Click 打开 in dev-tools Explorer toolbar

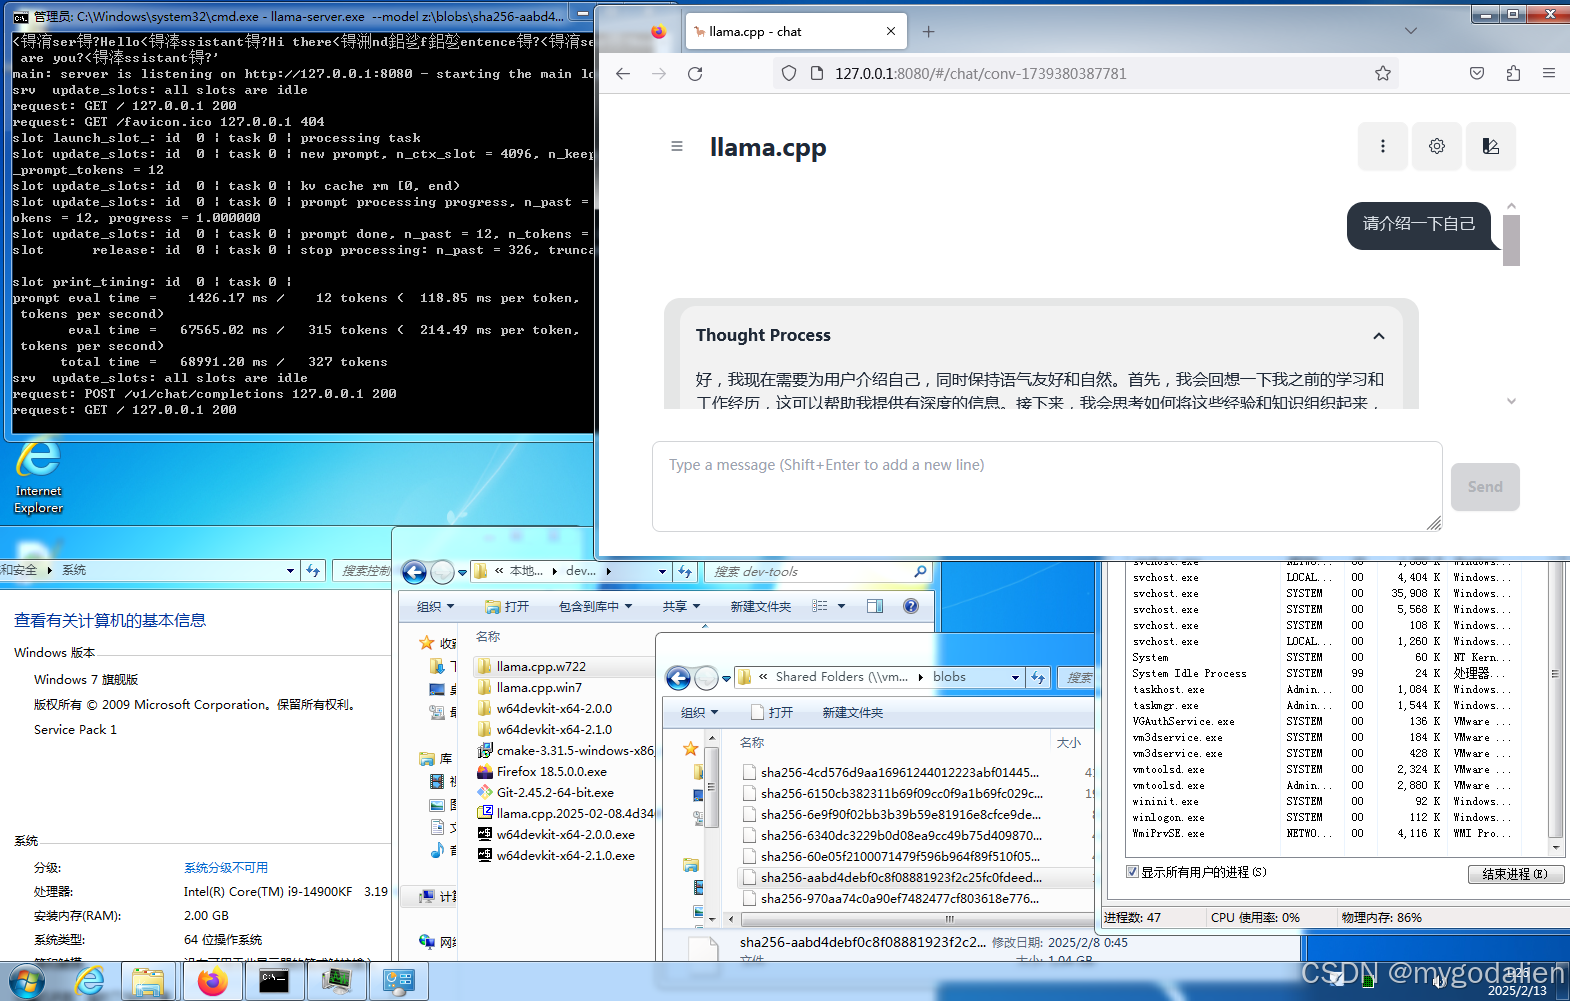[508, 606]
